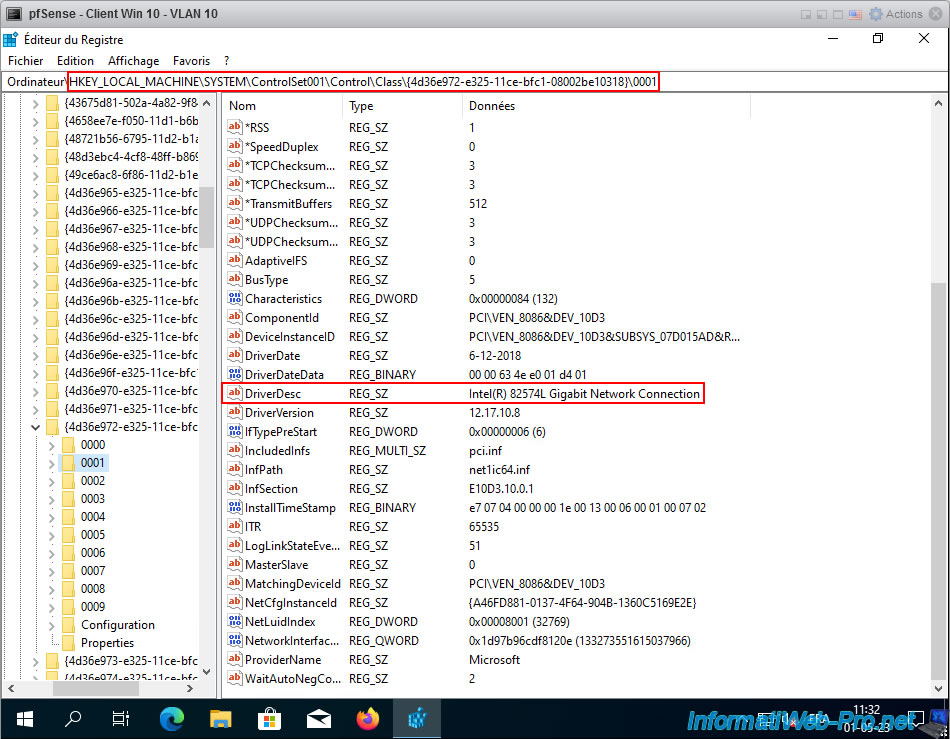Click the *SpeedDuplex value icon

tap(234, 146)
